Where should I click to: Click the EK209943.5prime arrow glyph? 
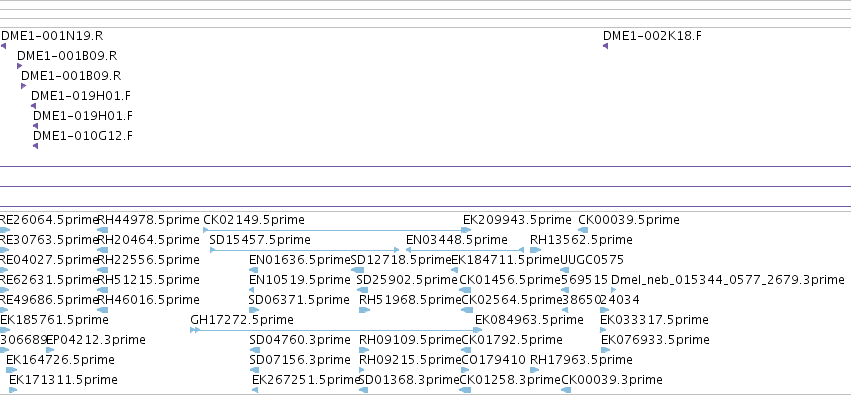click(x=467, y=230)
